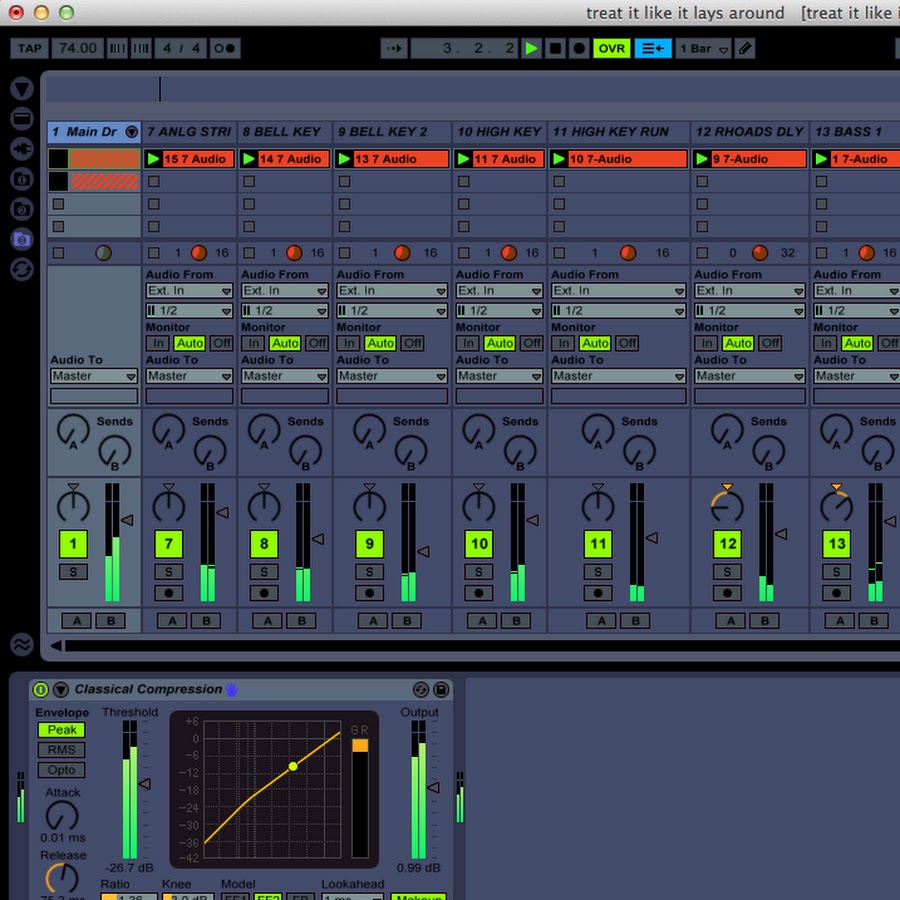Launch the 9 7-Audio clip

[701, 159]
